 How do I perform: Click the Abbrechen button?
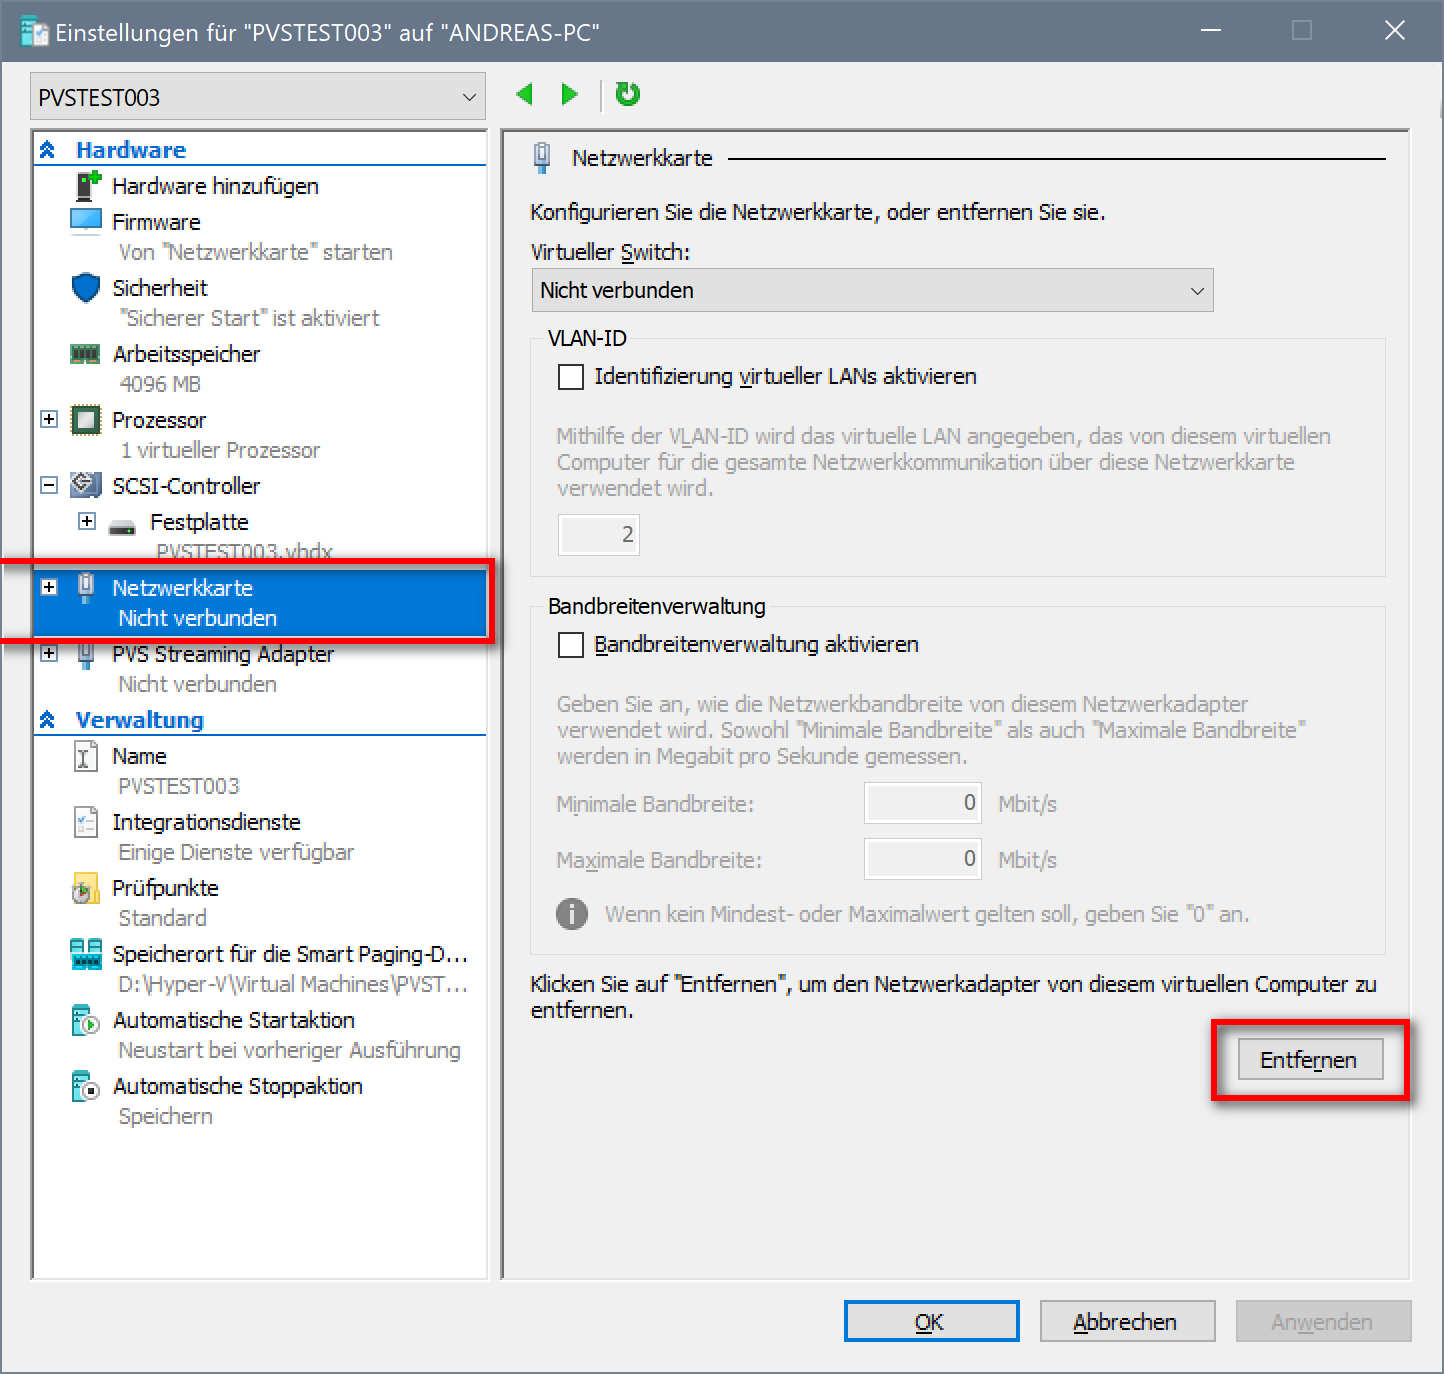click(x=1126, y=1322)
